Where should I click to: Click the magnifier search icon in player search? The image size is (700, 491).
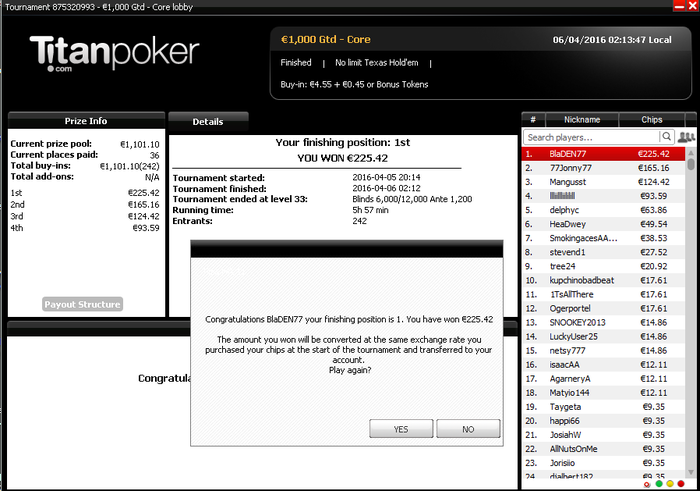666,137
